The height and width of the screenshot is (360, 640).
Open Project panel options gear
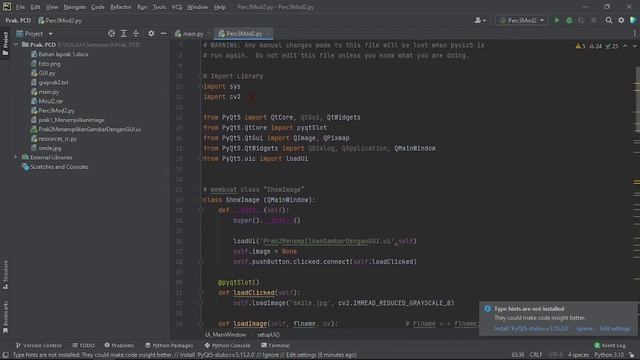pos(151,33)
